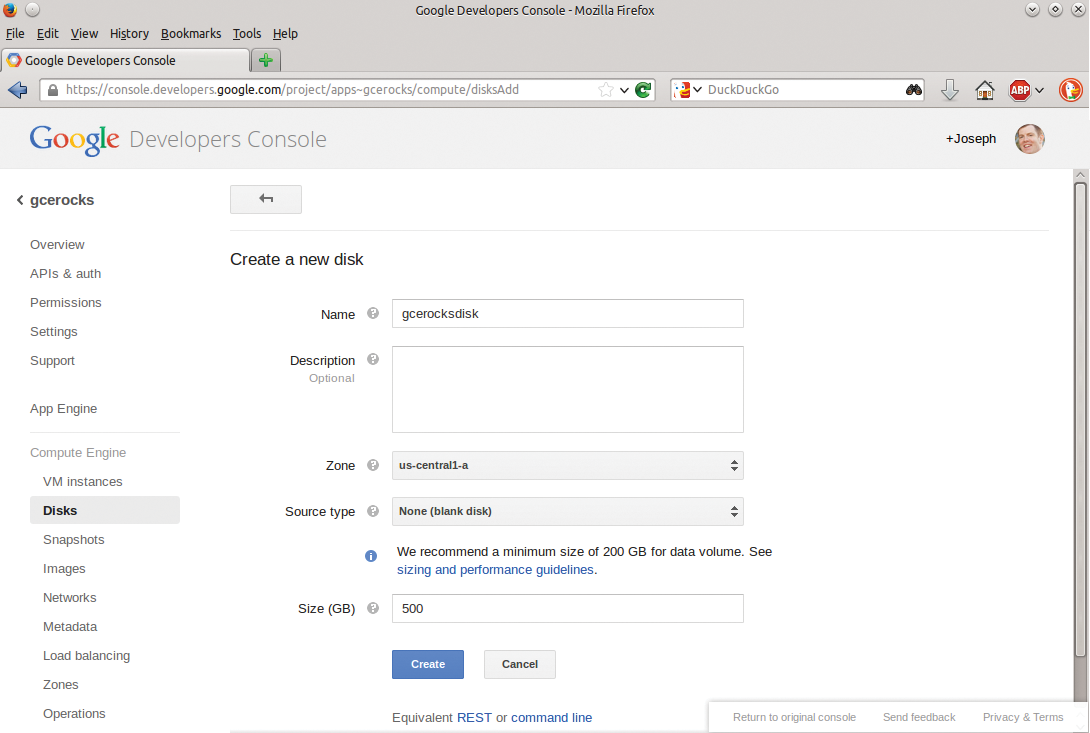
Task: Click the Name input with gcerocksdisk
Action: click(x=568, y=314)
